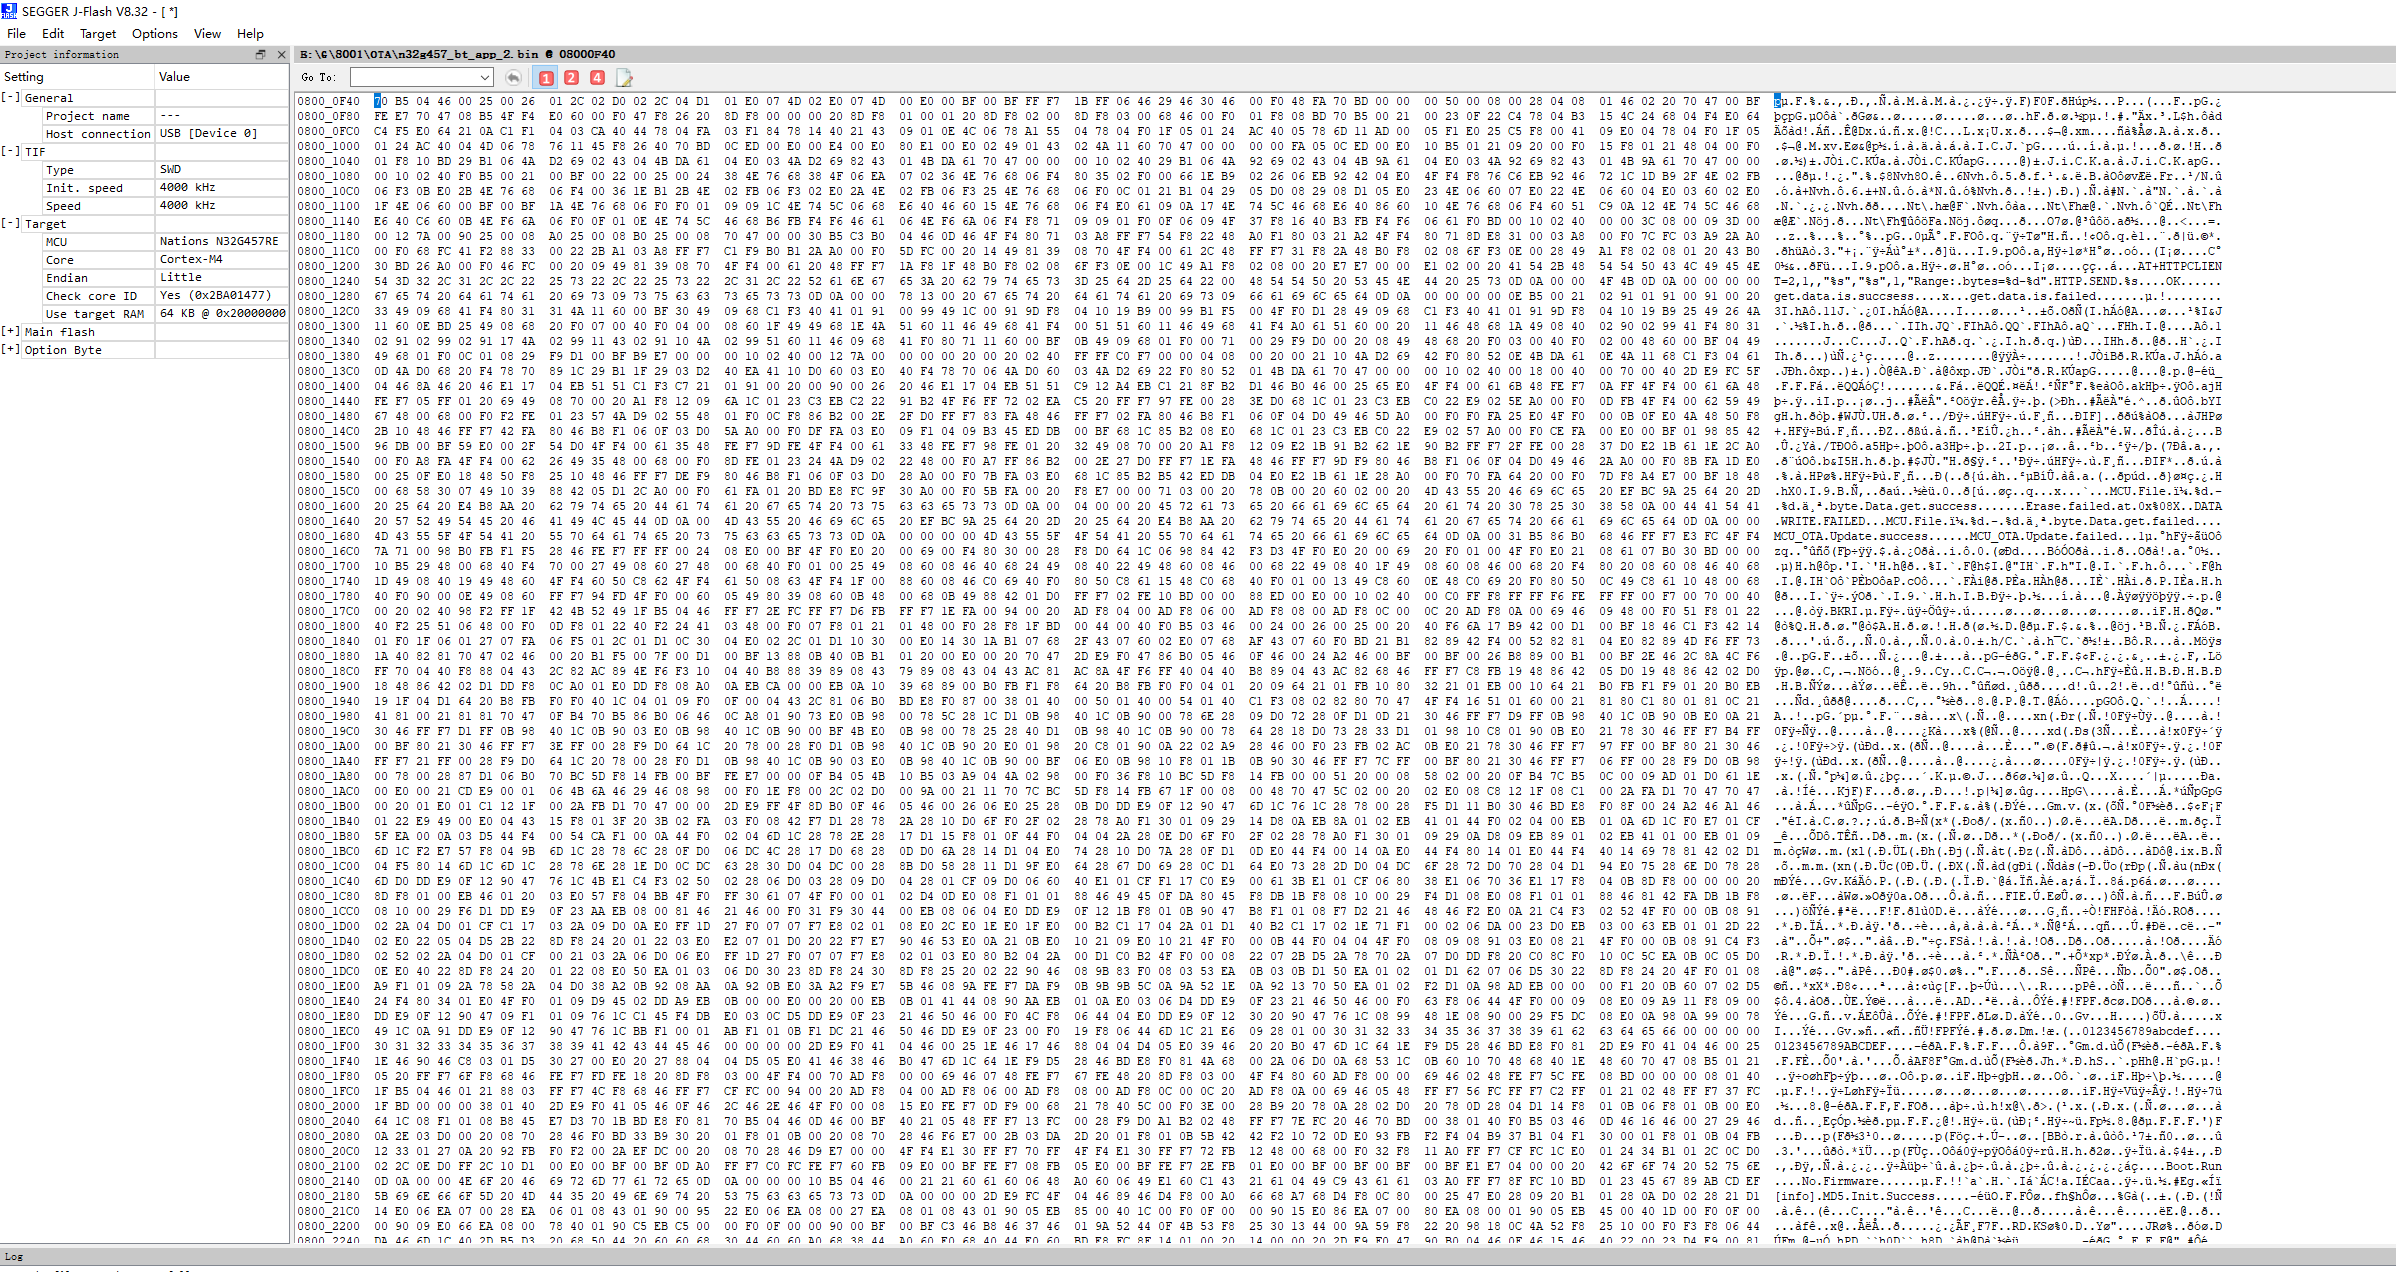Image resolution: width=2396 pixels, height=1272 pixels.
Task: Undock the Project information panel
Action: point(261,55)
